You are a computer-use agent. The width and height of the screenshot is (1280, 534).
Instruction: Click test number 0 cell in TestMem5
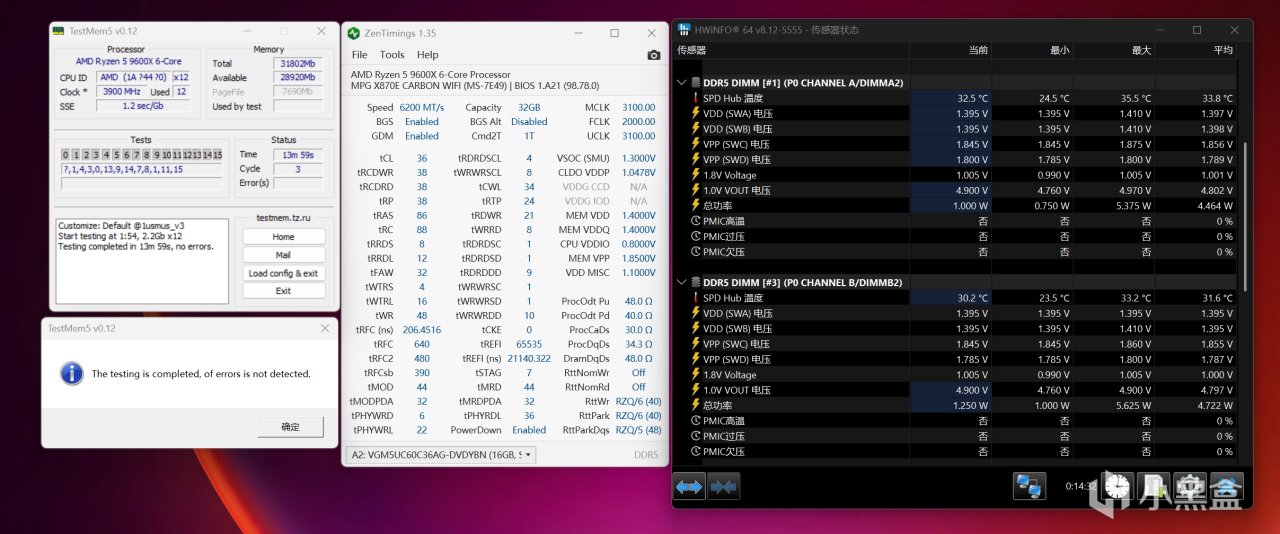66,155
